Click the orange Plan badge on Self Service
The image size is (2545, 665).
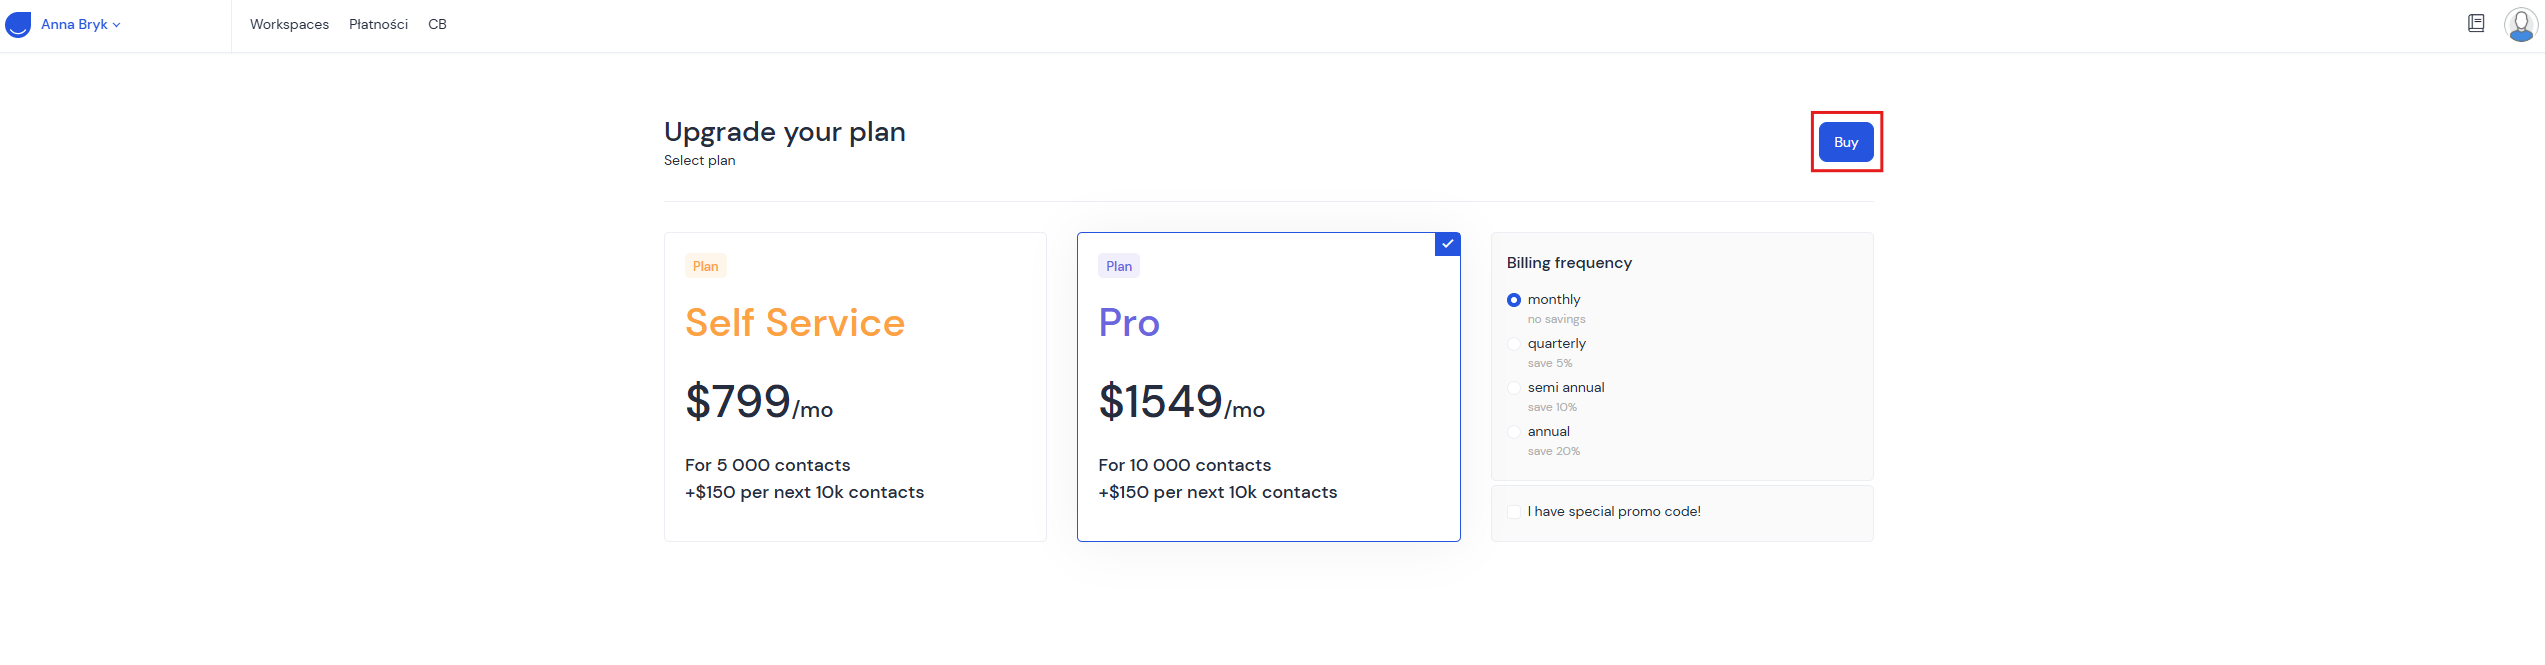pyautogui.click(x=705, y=266)
